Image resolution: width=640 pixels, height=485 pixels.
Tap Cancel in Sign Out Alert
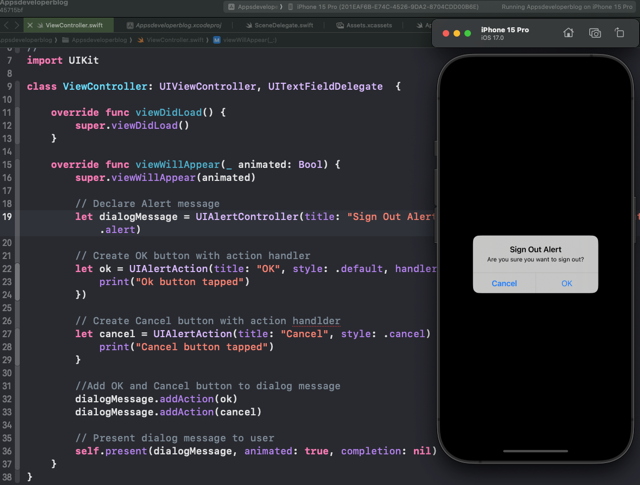(x=504, y=283)
